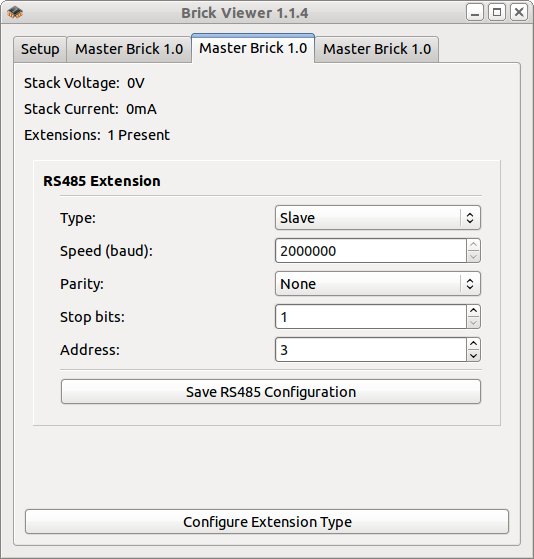Increment the Stop bits spinner up arrow

click(x=473, y=311)
